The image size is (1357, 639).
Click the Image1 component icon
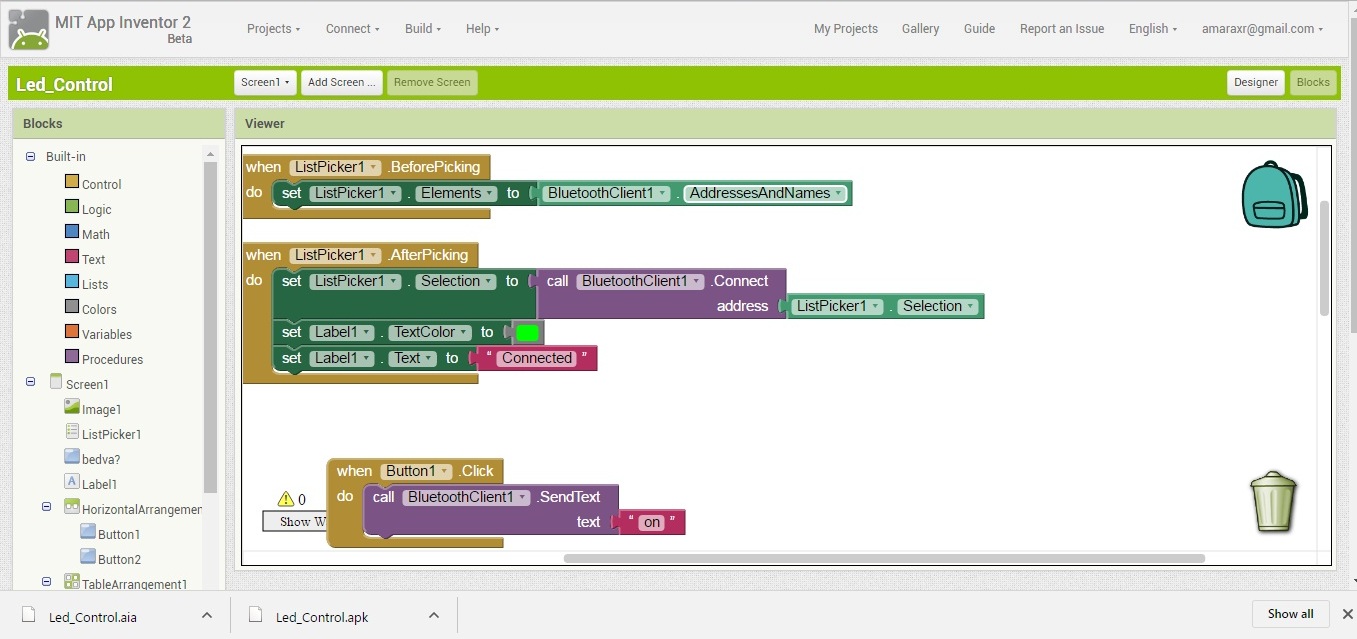tap(72, 407)
